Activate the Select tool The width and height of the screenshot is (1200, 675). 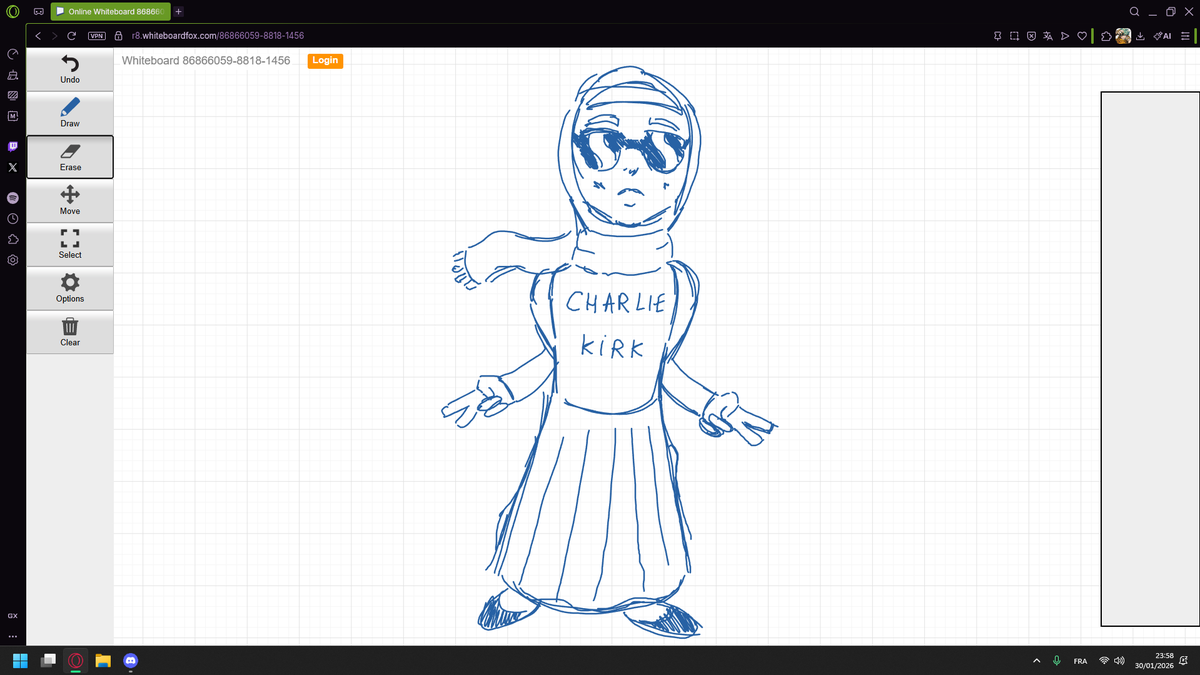(x=70, y=244)
